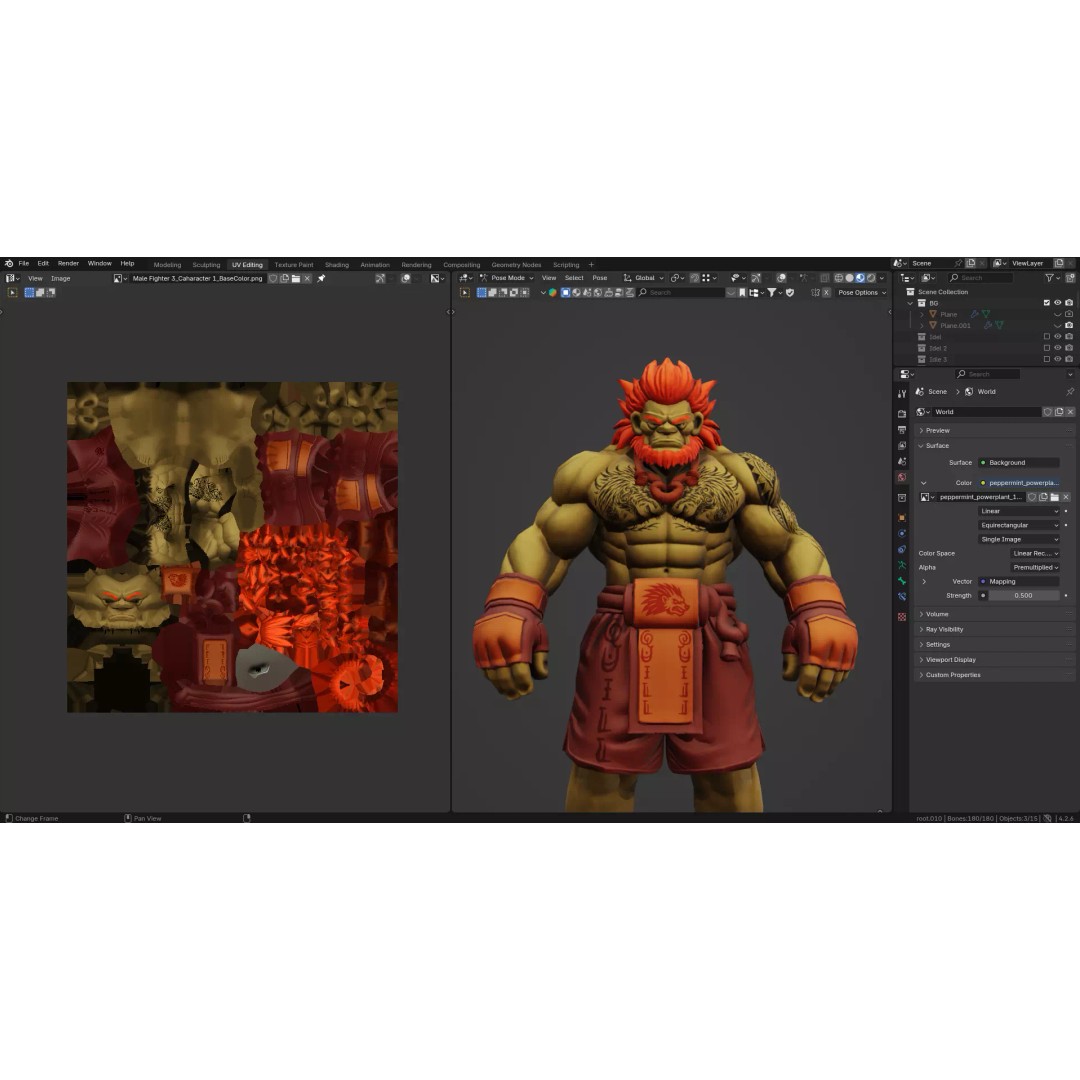Expand the Preview panel
Viewport: 1080px width, 1080px height.
(x=995, y=430)
